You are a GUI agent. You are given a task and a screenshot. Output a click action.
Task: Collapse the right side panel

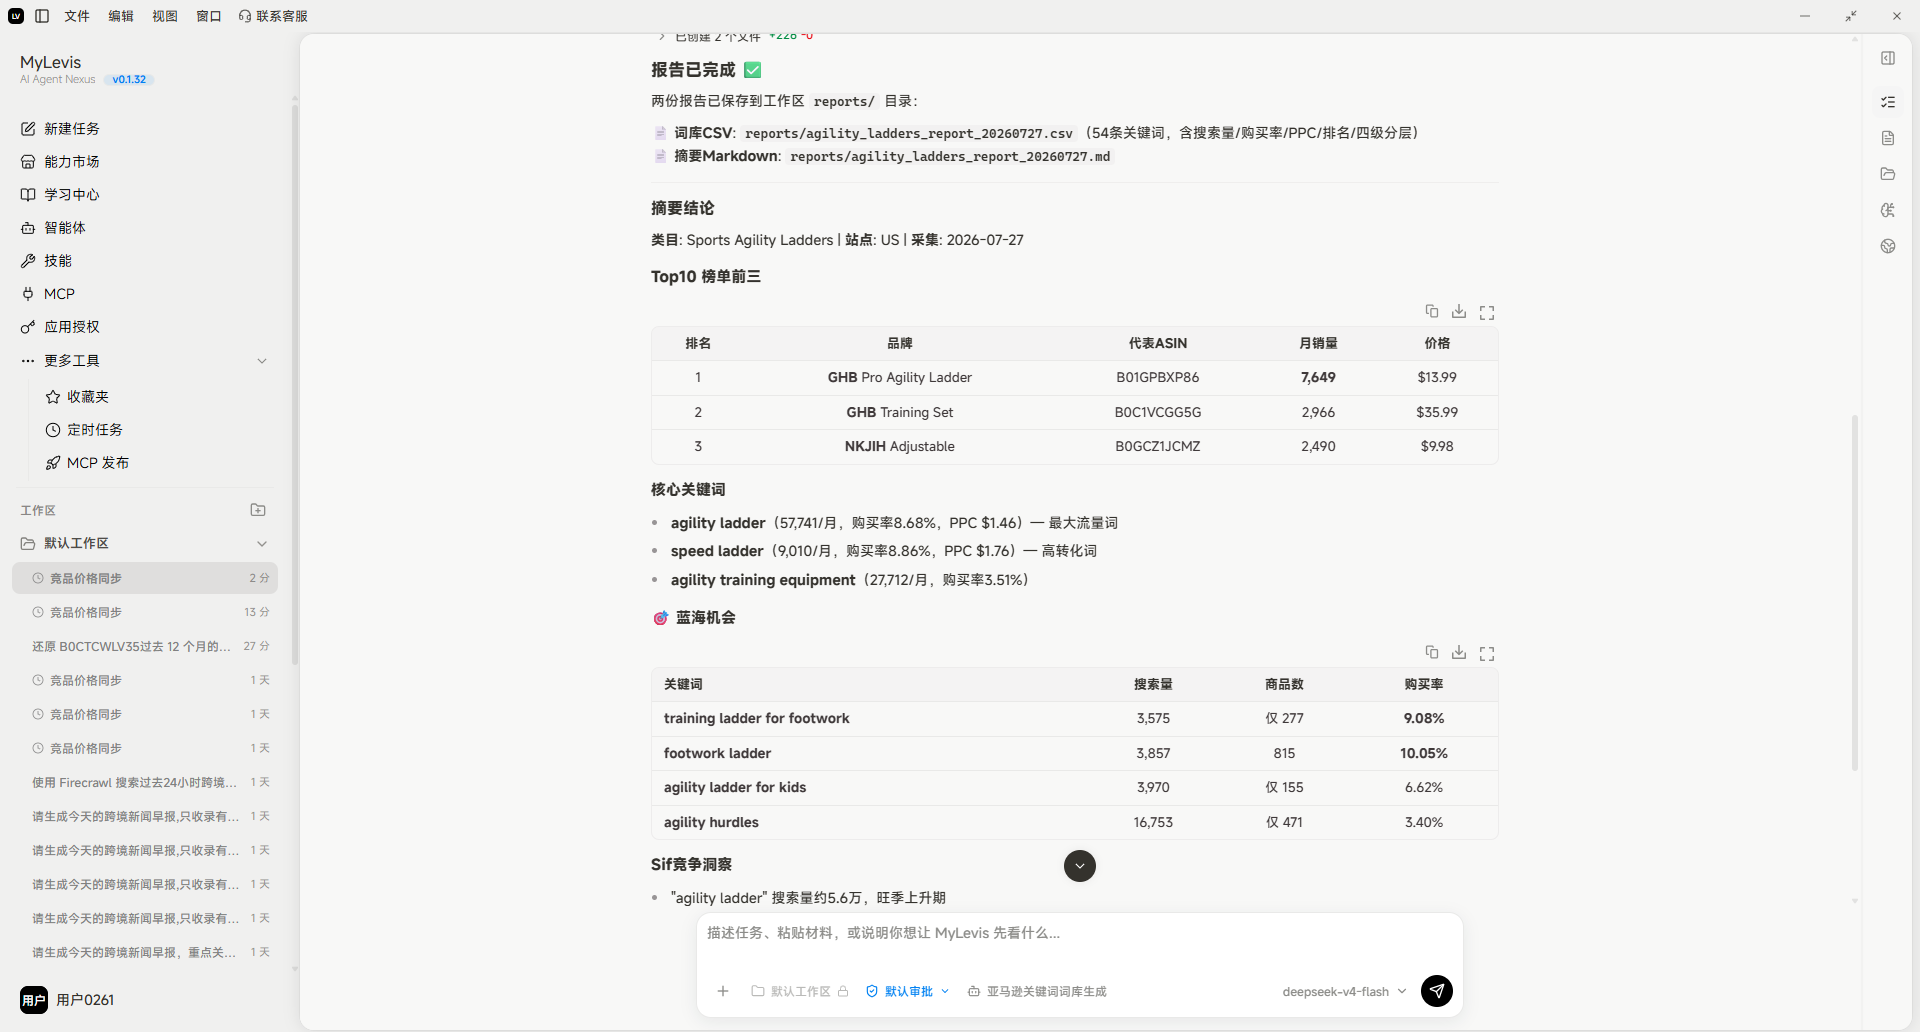pyautogui.click(x=1888, y=58)
